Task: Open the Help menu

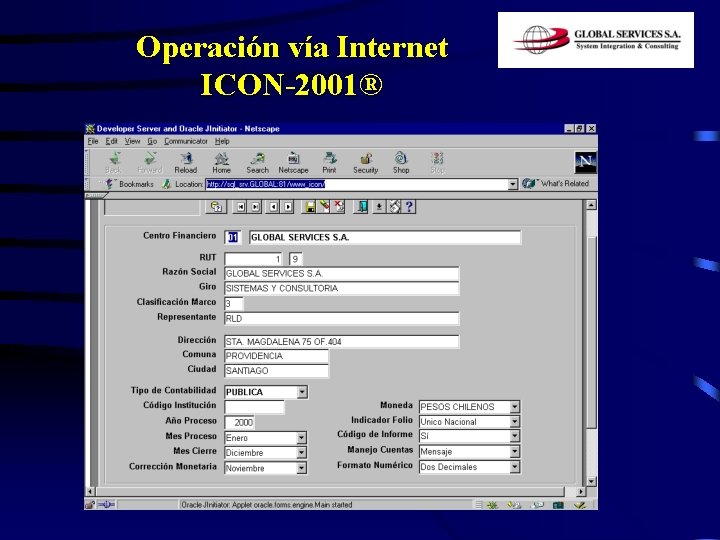Action: pos(222,141)
